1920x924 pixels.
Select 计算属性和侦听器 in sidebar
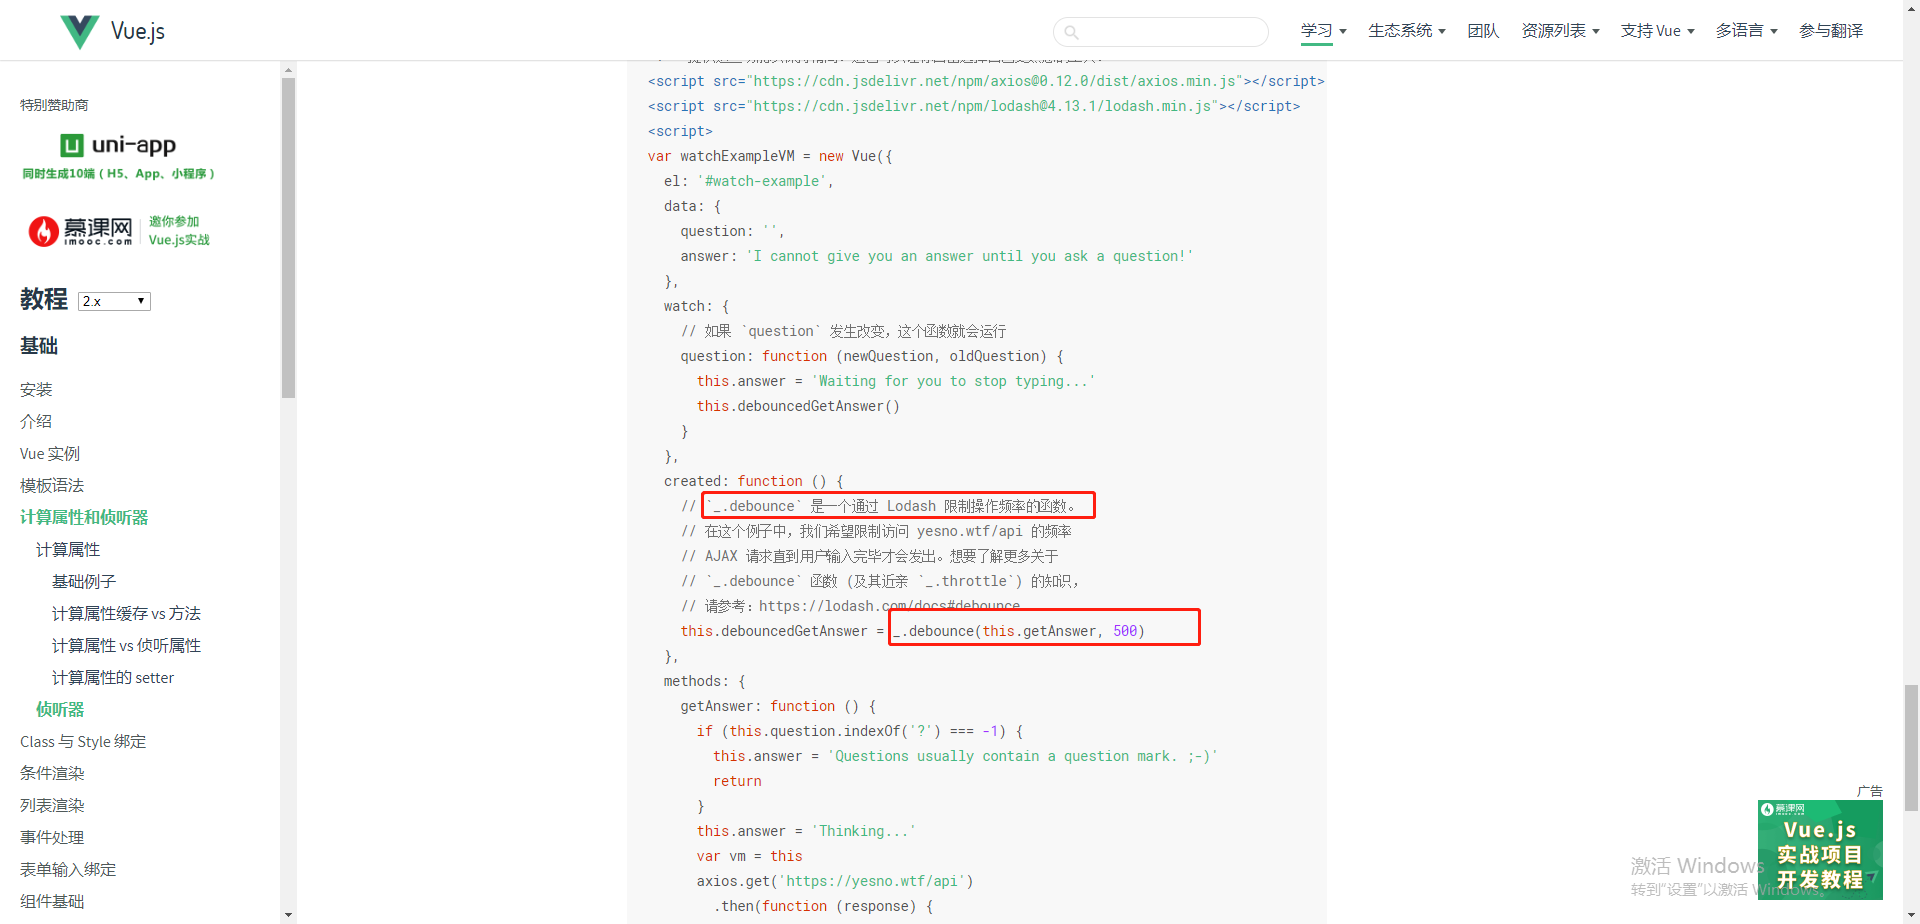(x=84, y=518)
